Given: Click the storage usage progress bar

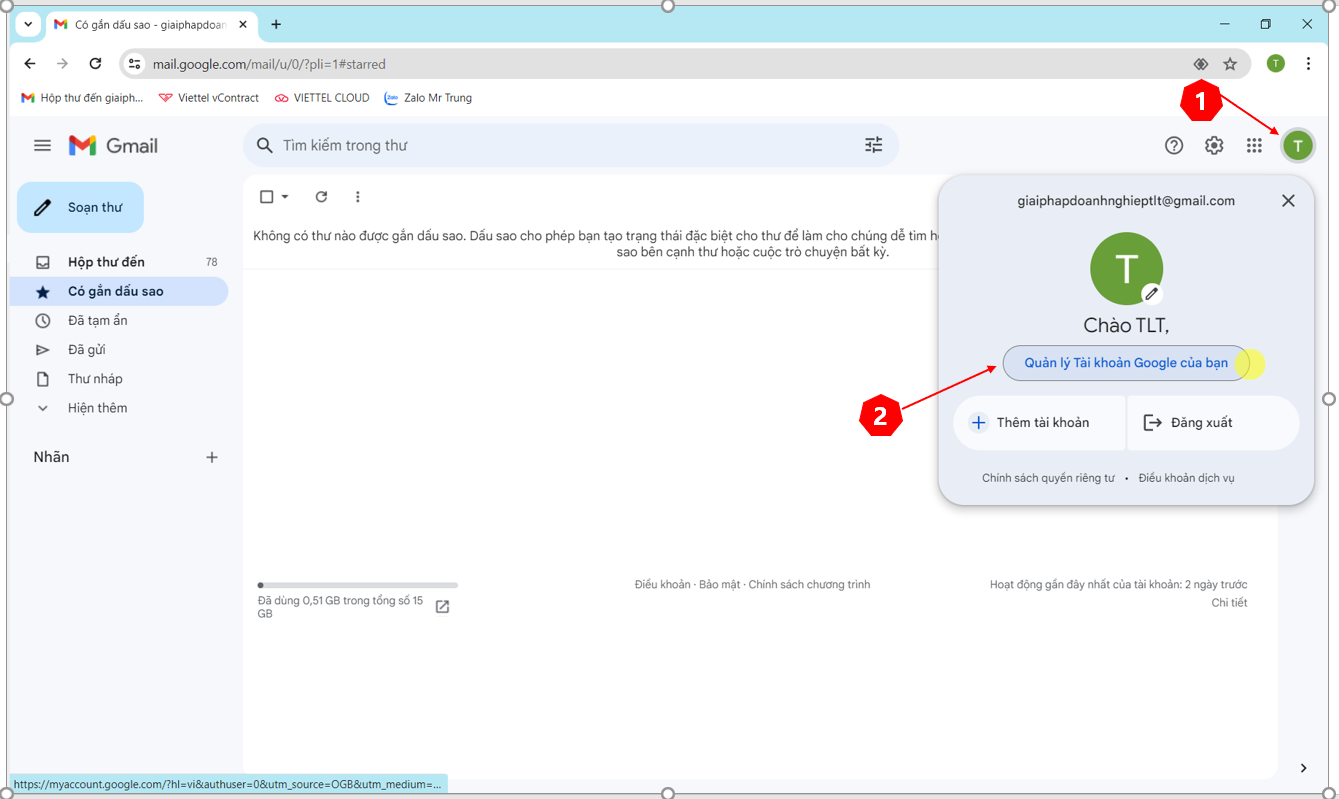Looking at the screenshot, I should pos(357,585).
